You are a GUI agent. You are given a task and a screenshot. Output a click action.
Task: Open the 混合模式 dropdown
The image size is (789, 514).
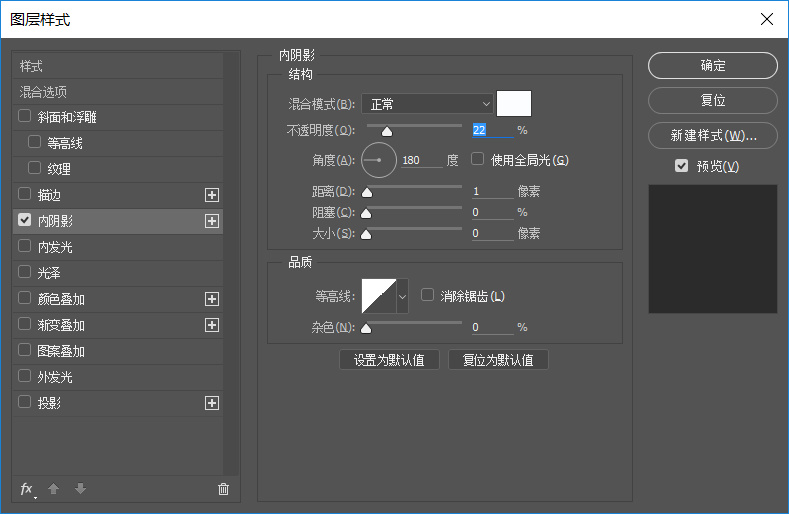point(427,104)
